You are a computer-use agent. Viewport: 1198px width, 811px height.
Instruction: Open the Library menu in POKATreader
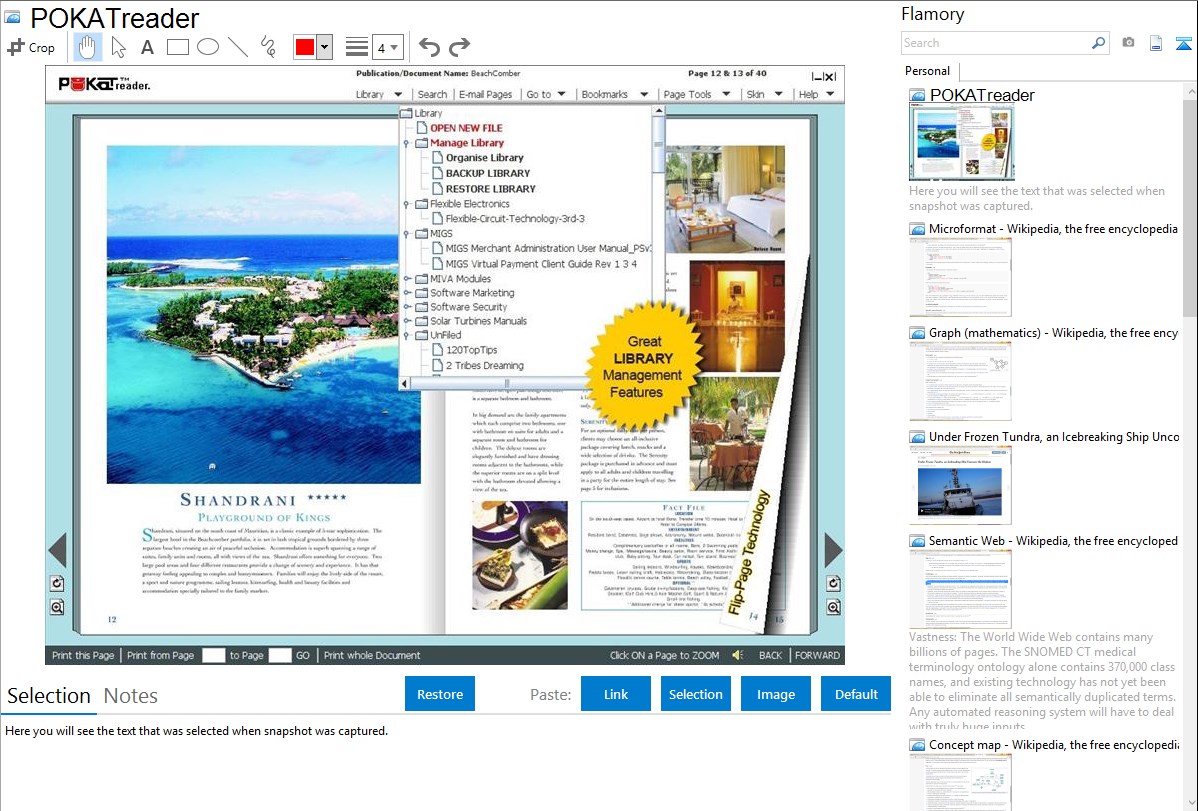coord(378,94)
